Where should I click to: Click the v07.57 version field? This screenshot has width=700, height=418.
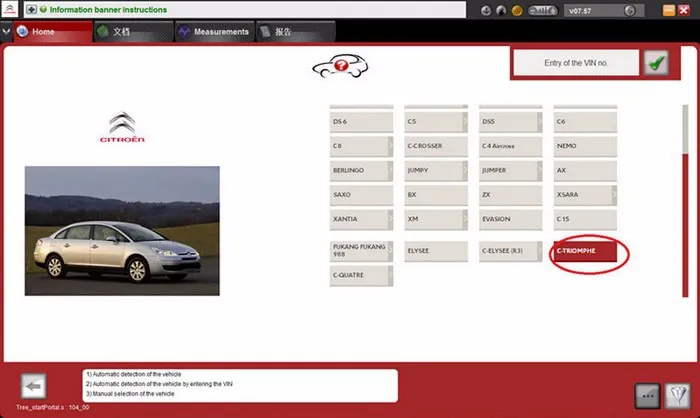604,11
